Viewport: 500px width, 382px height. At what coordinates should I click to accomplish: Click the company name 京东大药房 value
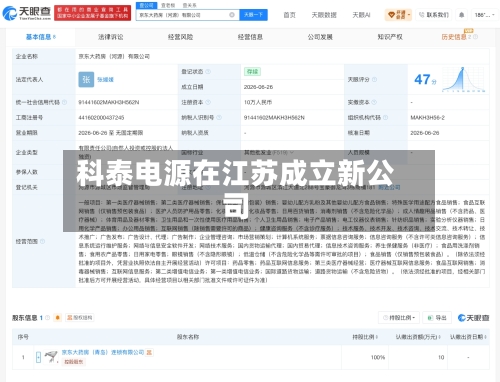pos(114,56)
